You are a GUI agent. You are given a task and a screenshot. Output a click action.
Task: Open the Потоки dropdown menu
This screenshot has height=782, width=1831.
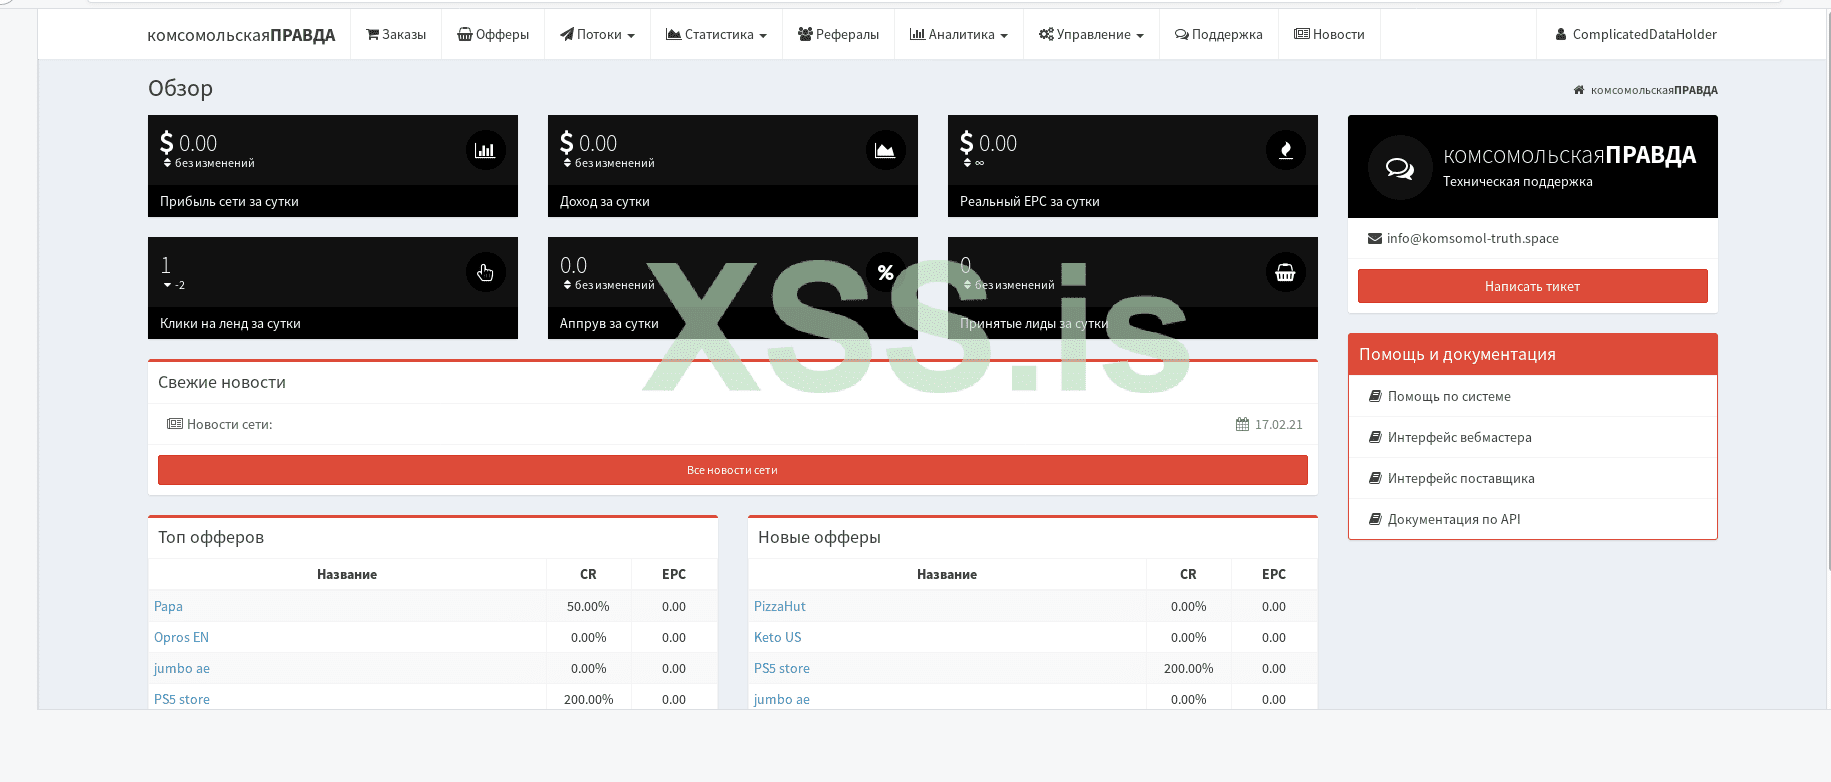[597, 34]
